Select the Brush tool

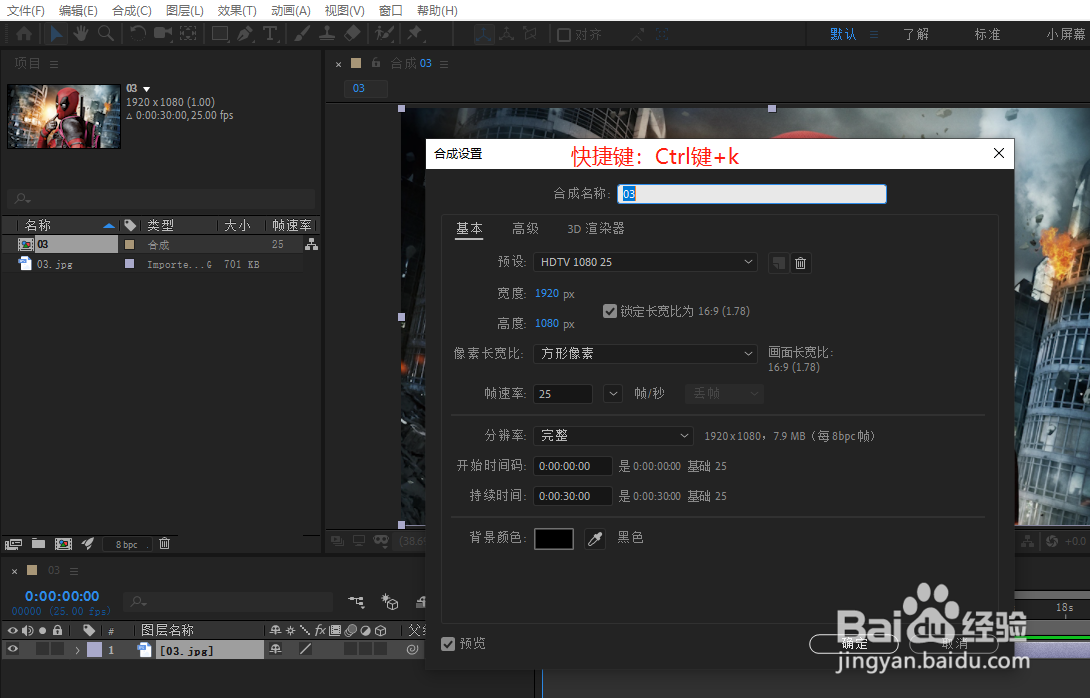point(302,33)
